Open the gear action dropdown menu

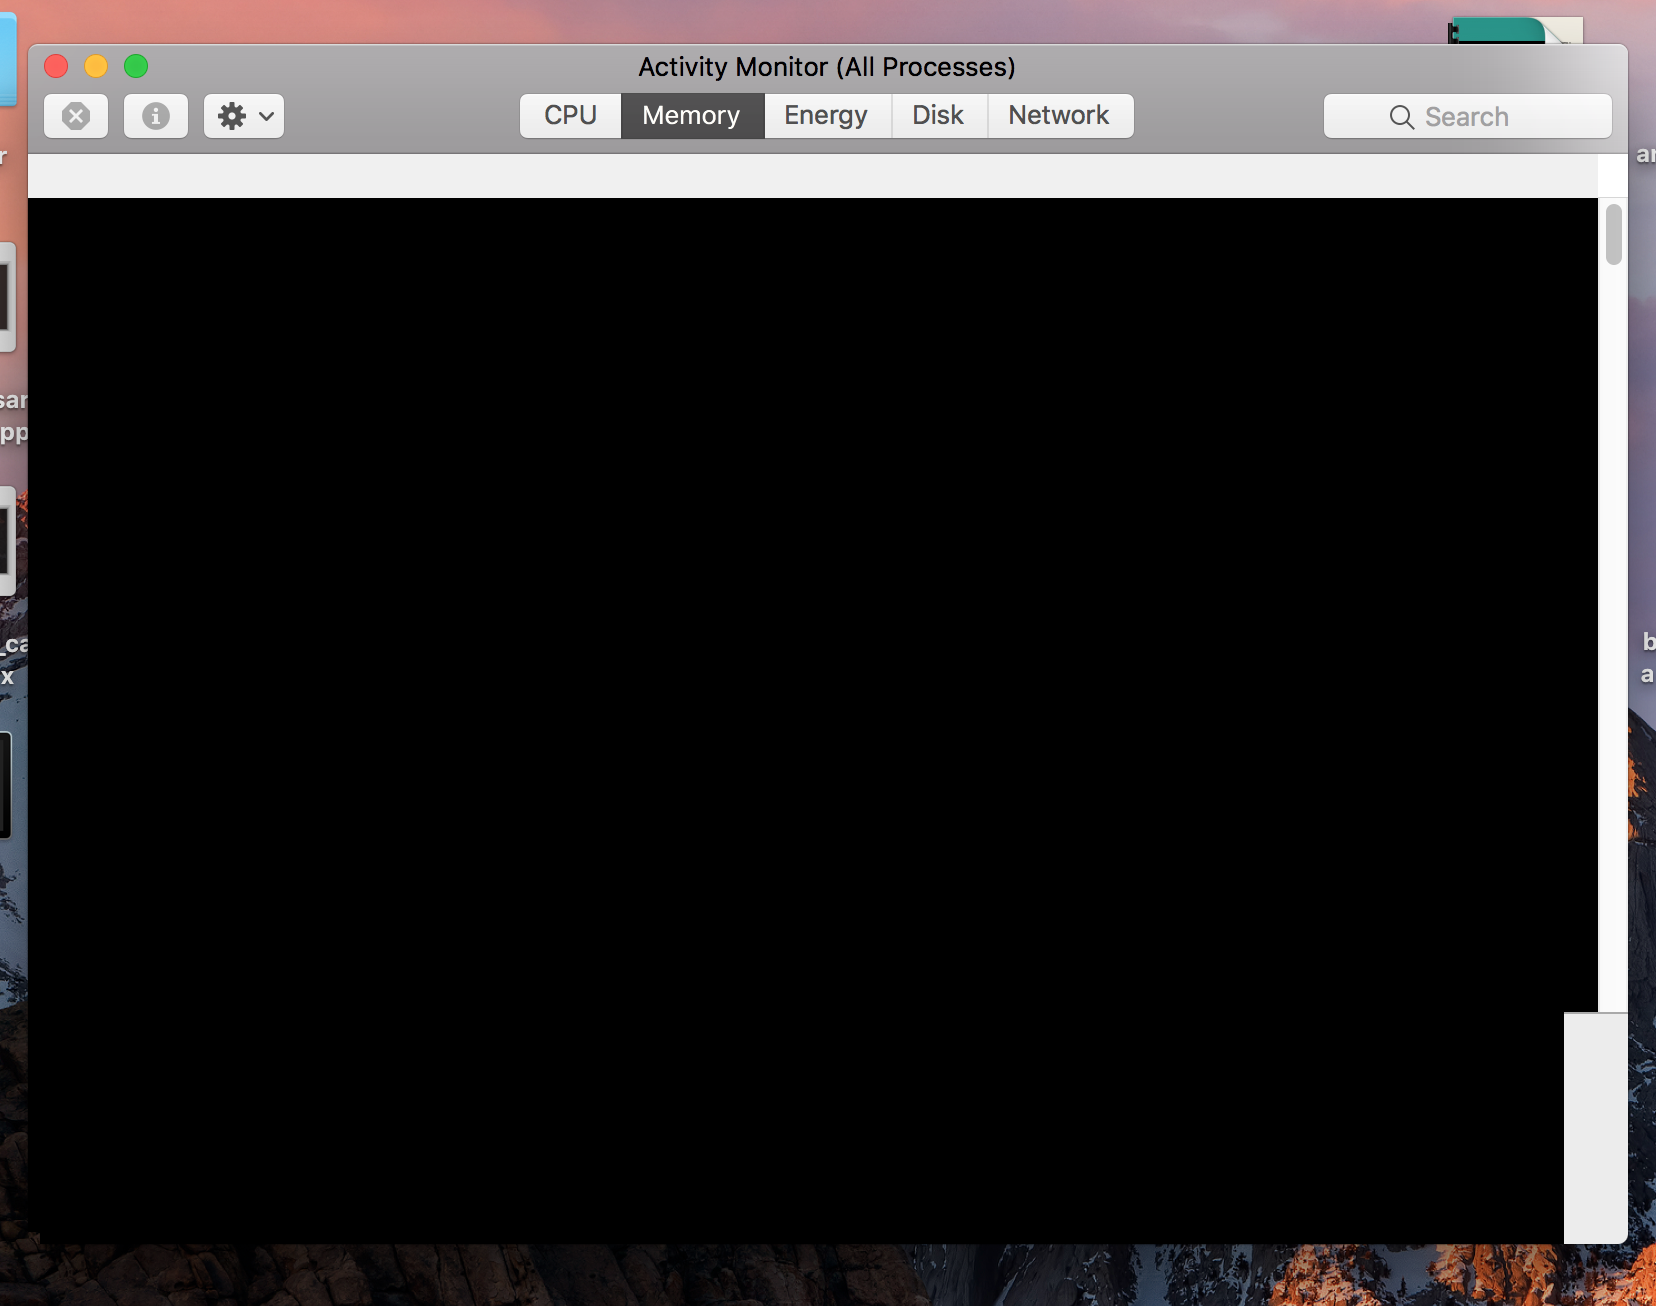(x=244, y=116)
